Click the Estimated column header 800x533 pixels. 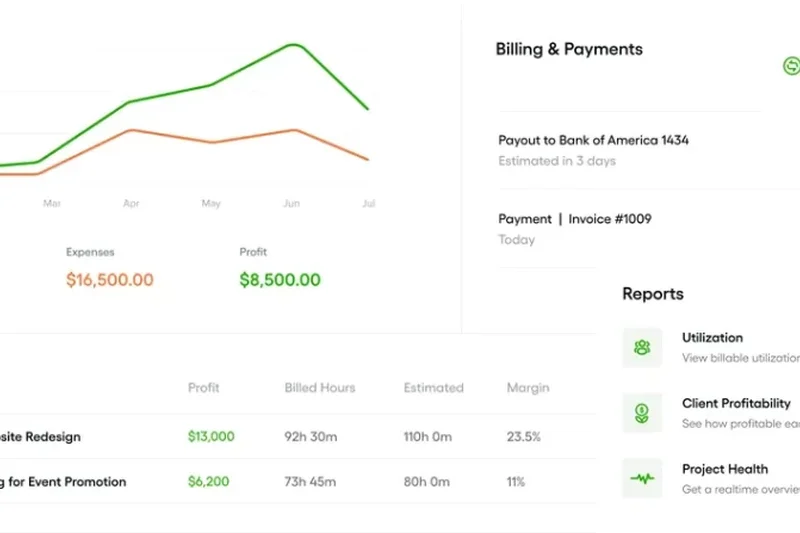[x=433, y=387]
